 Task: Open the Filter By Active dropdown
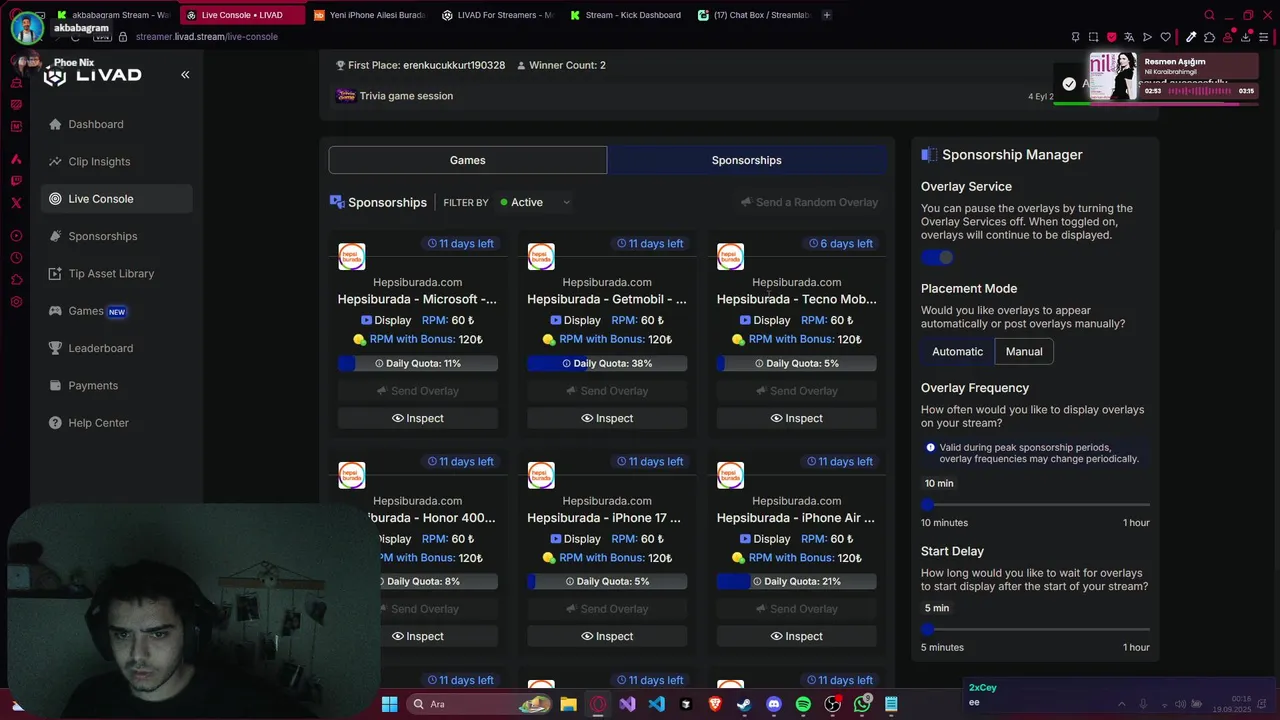tap(535, 202)
